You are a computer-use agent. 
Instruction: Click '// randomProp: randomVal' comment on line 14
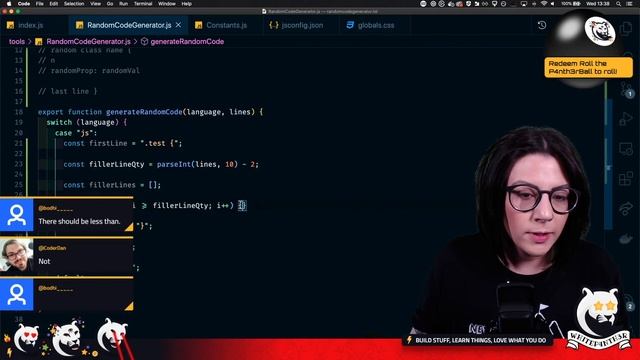[x=89, y=71]
